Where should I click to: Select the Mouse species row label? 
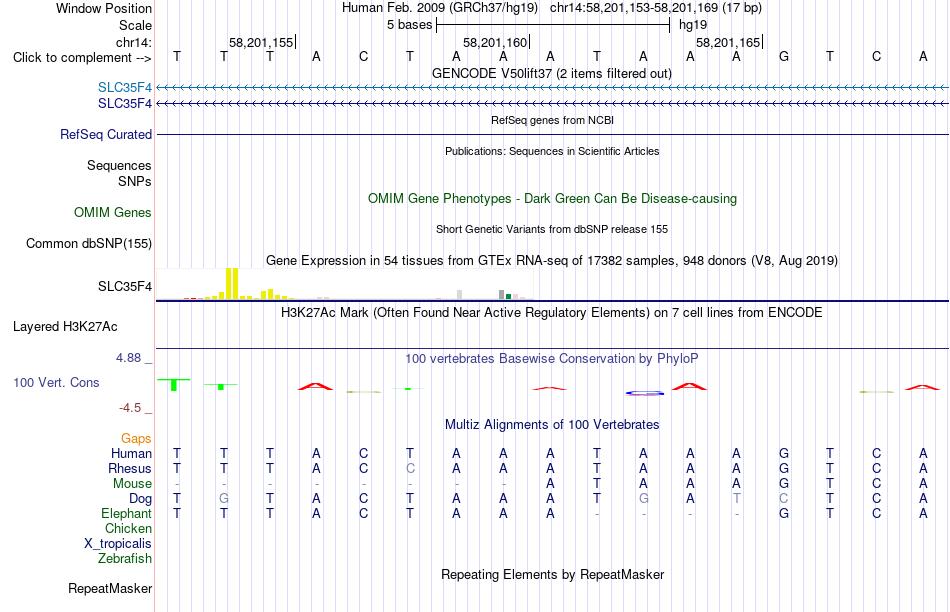click(132, 484)
